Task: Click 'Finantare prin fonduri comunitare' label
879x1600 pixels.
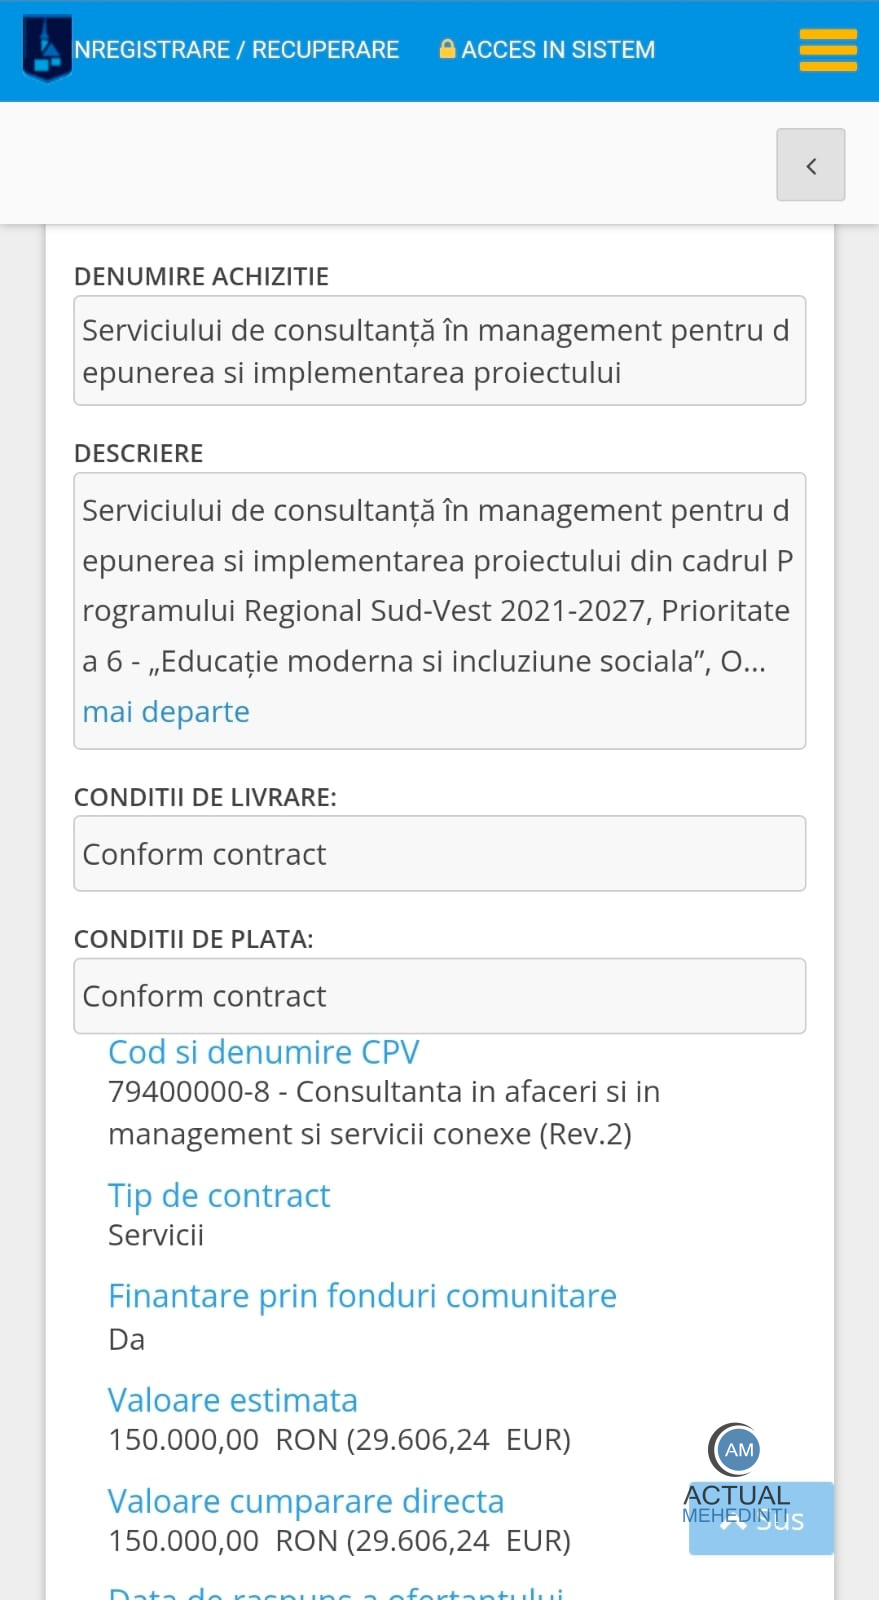Action: point(362,1296)
